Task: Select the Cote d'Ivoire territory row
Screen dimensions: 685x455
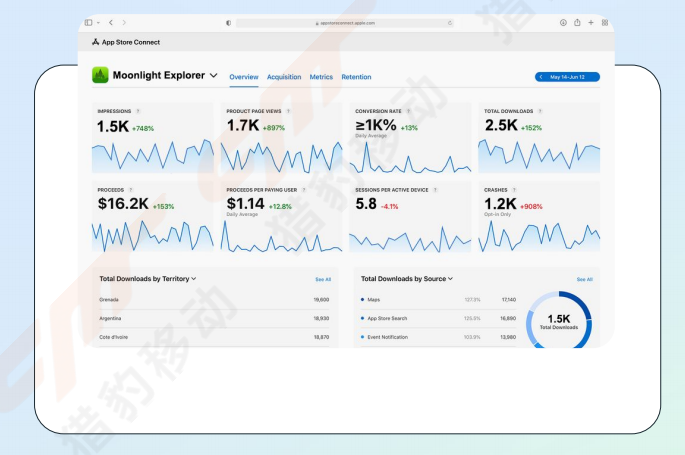Action: tap(214, 337)
